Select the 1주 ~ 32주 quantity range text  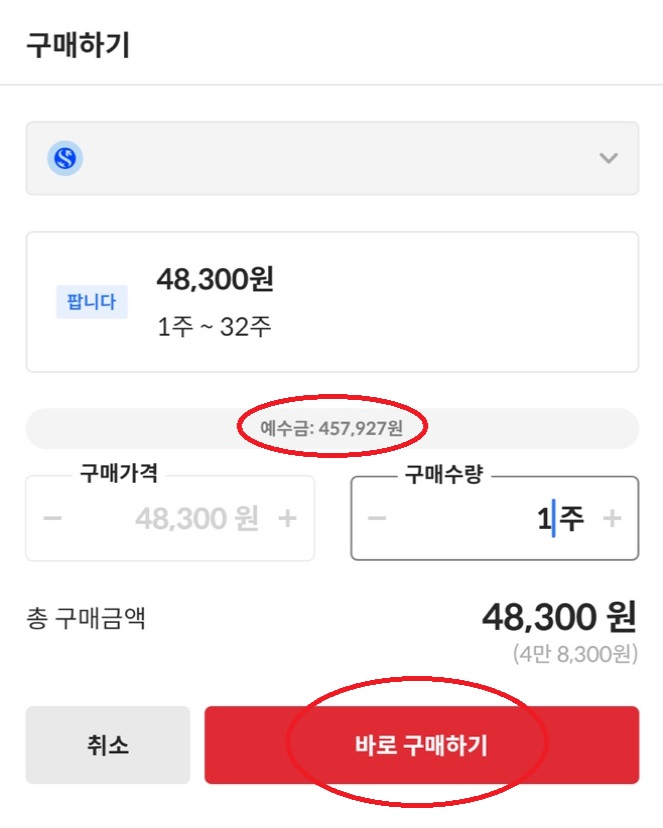point(214,327)
